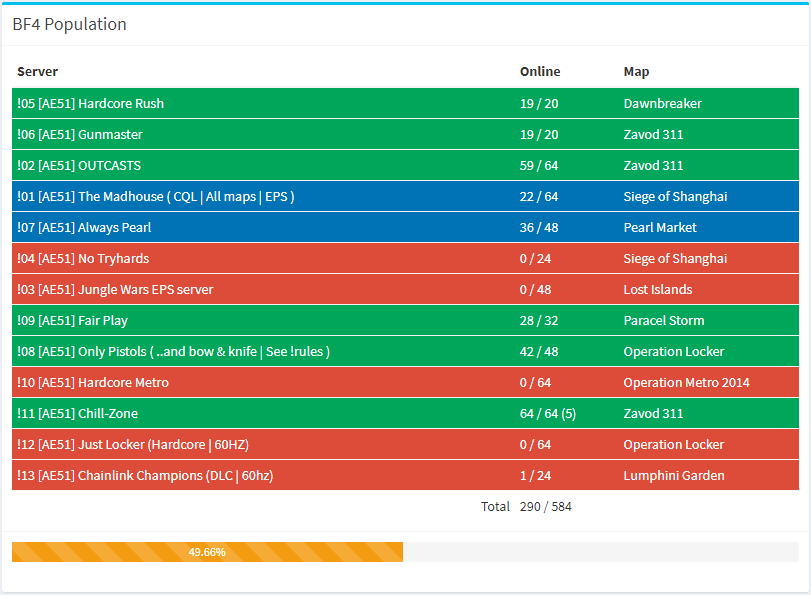Click the 28 / 32 online count
The width and height of the screenshot is (811, 595).
coord(539,321)
